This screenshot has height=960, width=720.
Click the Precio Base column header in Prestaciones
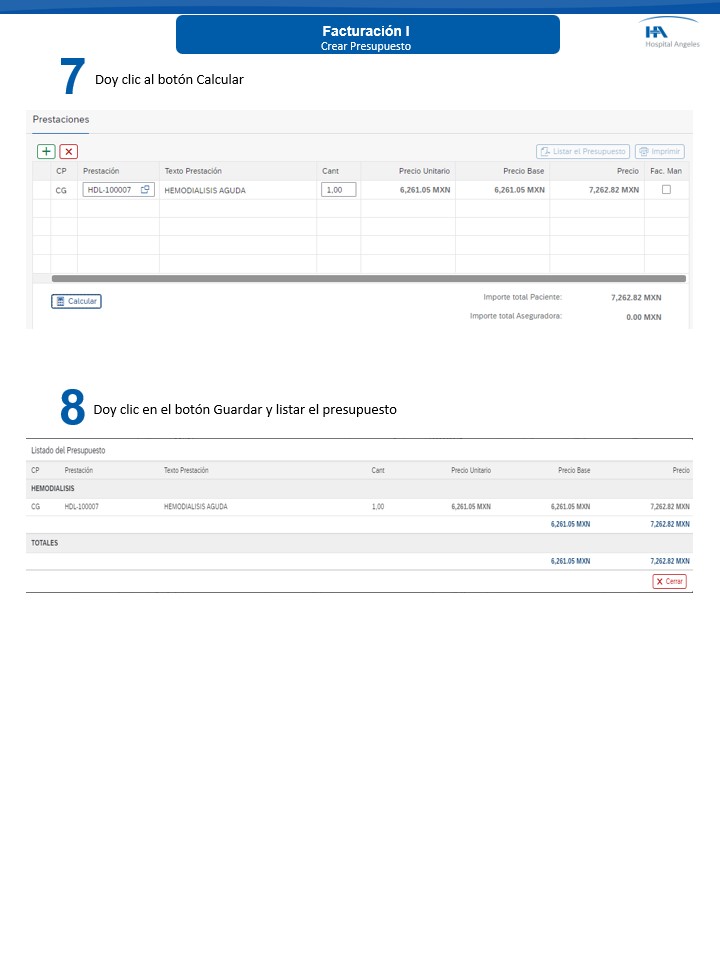pyautogui.click(x=523, y=171)
